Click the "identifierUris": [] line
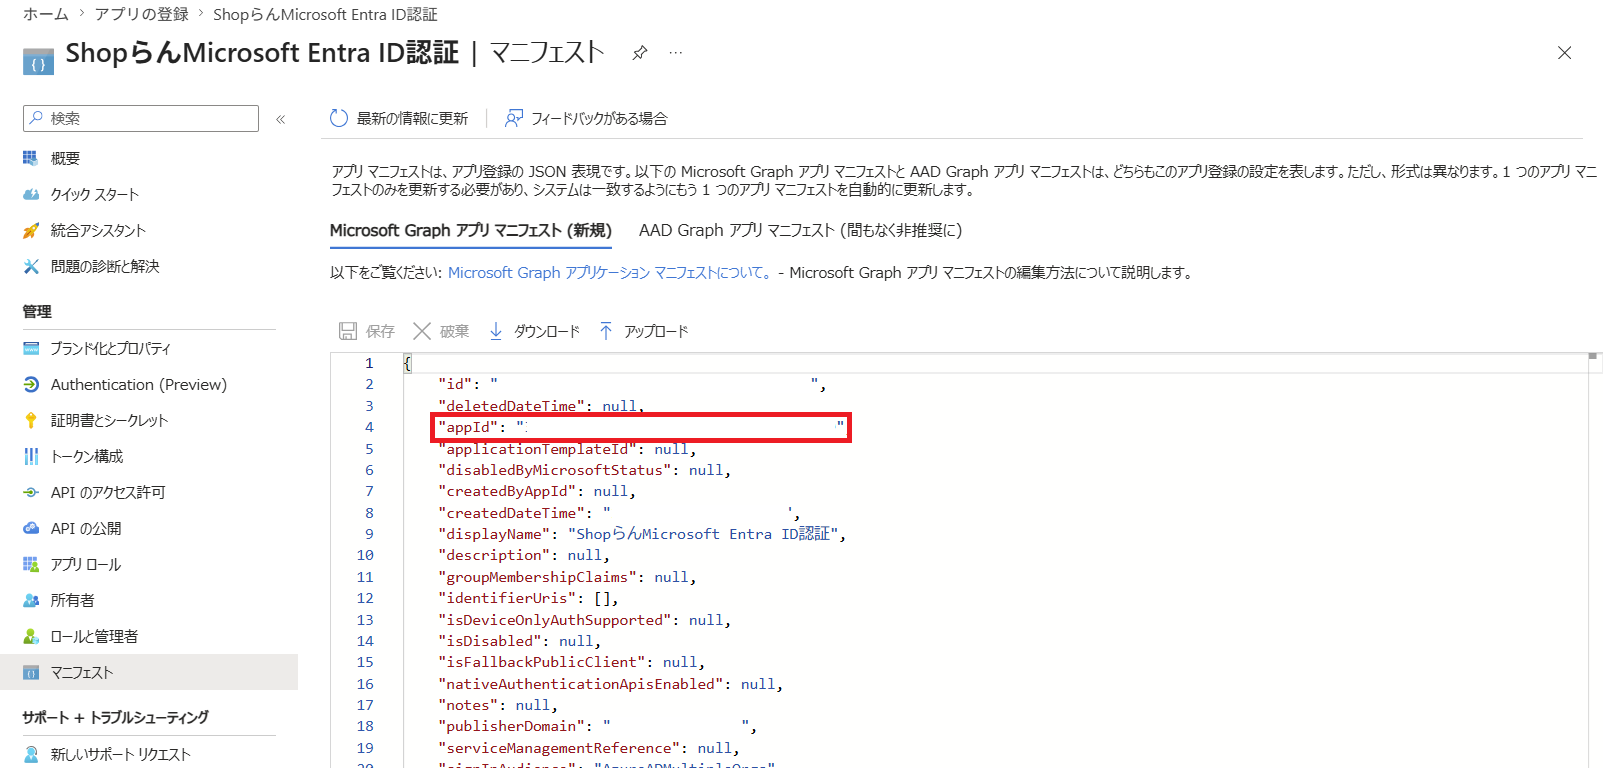The width and height of the screenshot is (1603, 768). (528, 598)
